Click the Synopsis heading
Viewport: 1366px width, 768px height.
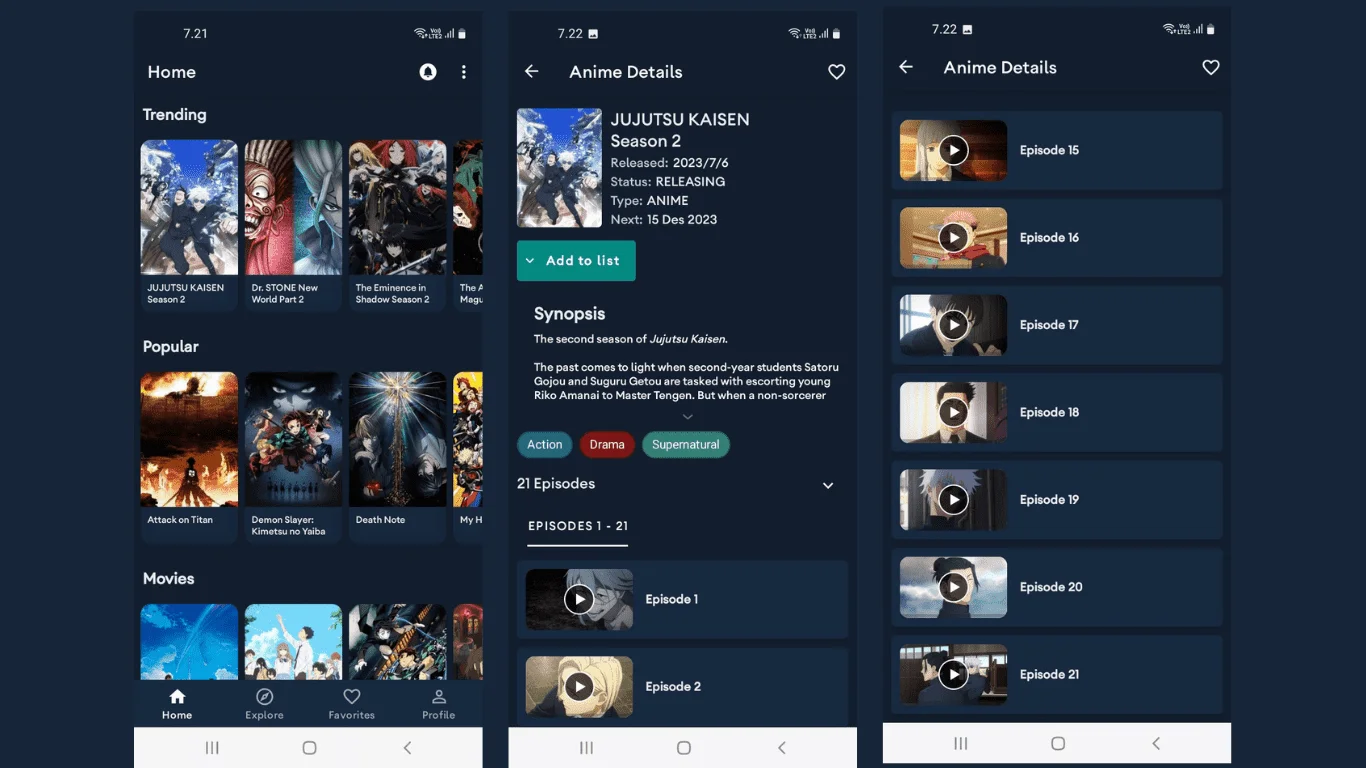point(570,314)
